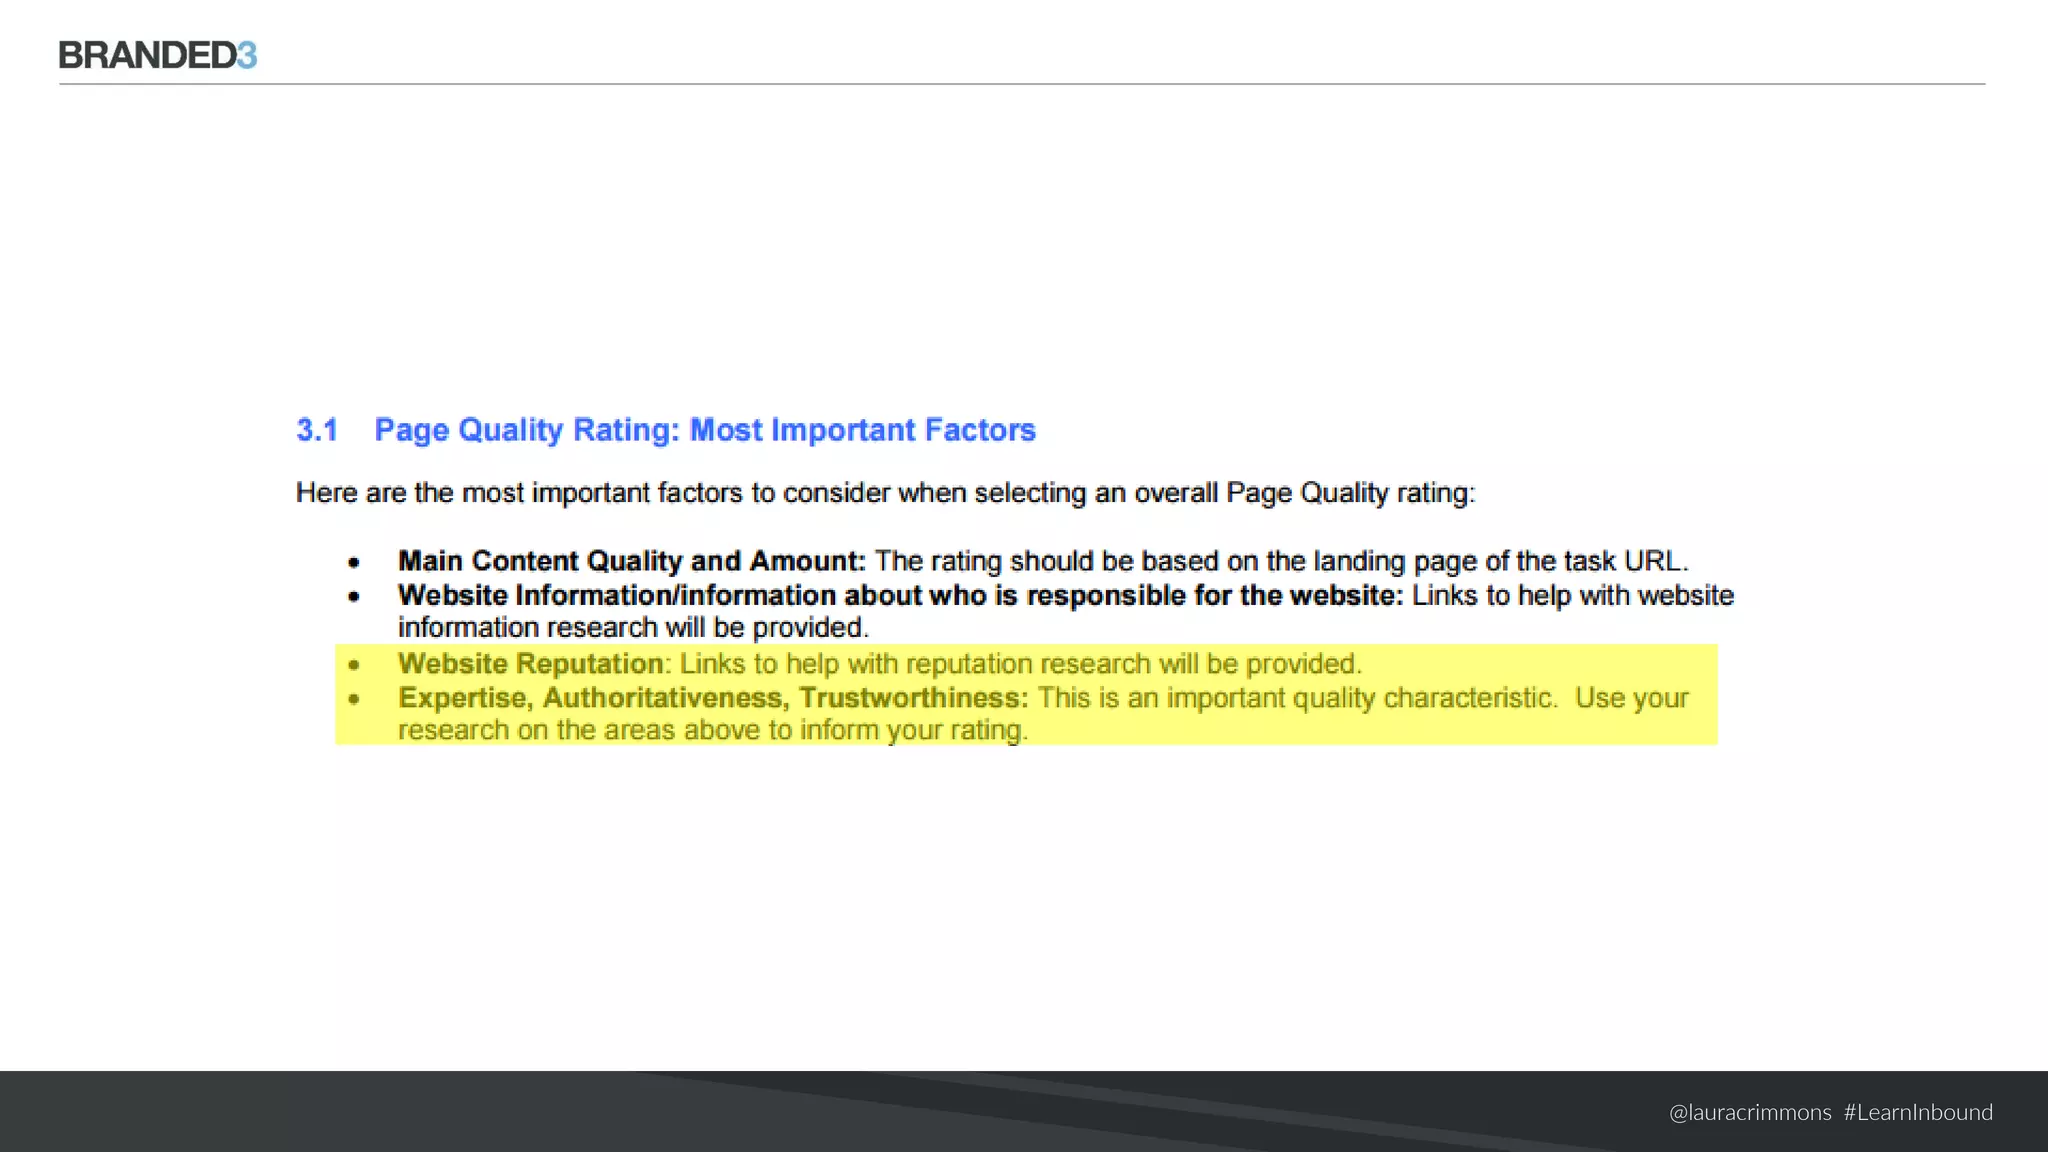Click the Main Content Quality bullet point
The height and width of the screenshot is (1152, 2048).
pos(354,562)
